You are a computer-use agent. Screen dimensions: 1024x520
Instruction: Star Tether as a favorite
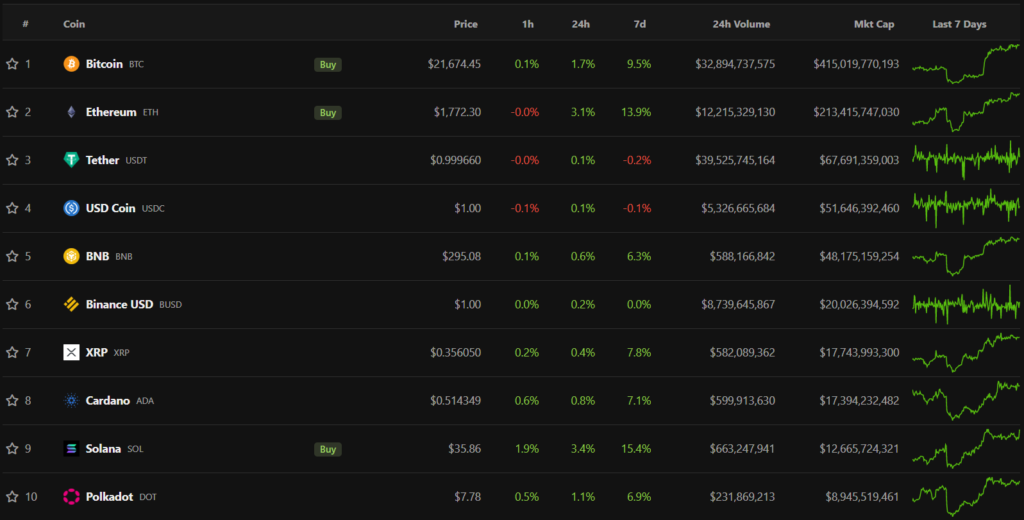[x=12, y=160]
